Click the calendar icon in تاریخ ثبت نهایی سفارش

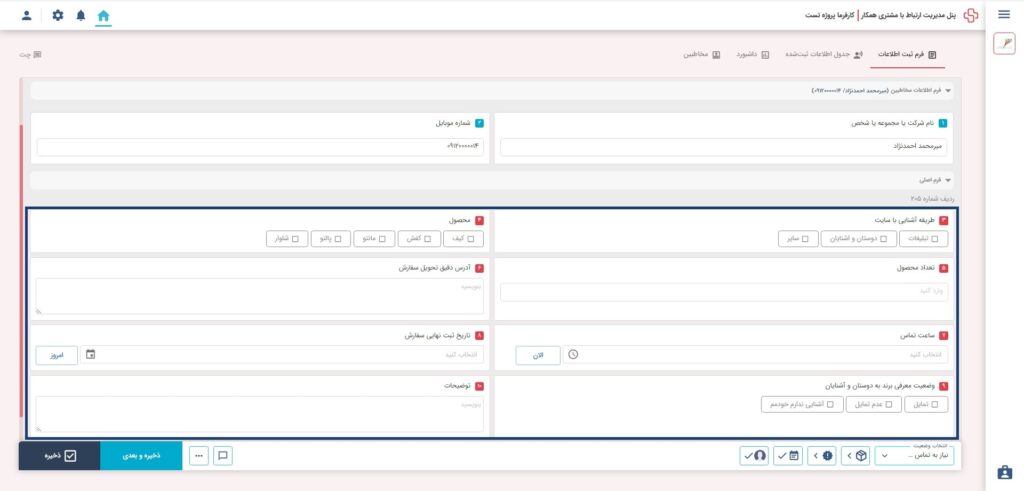coord(90,355)
